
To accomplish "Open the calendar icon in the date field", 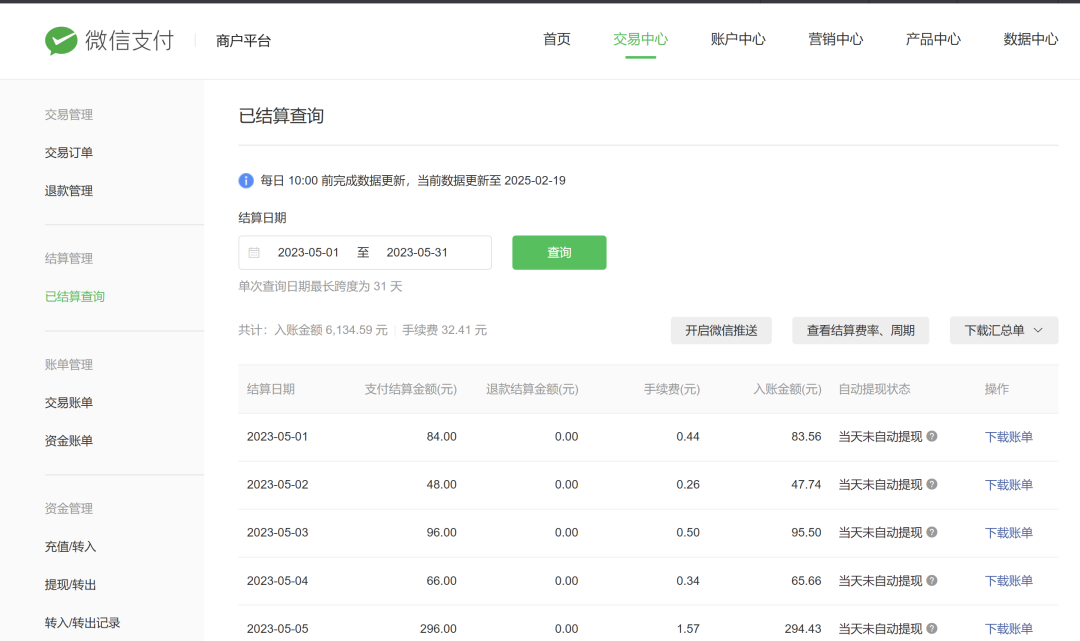I will (253, 252).
